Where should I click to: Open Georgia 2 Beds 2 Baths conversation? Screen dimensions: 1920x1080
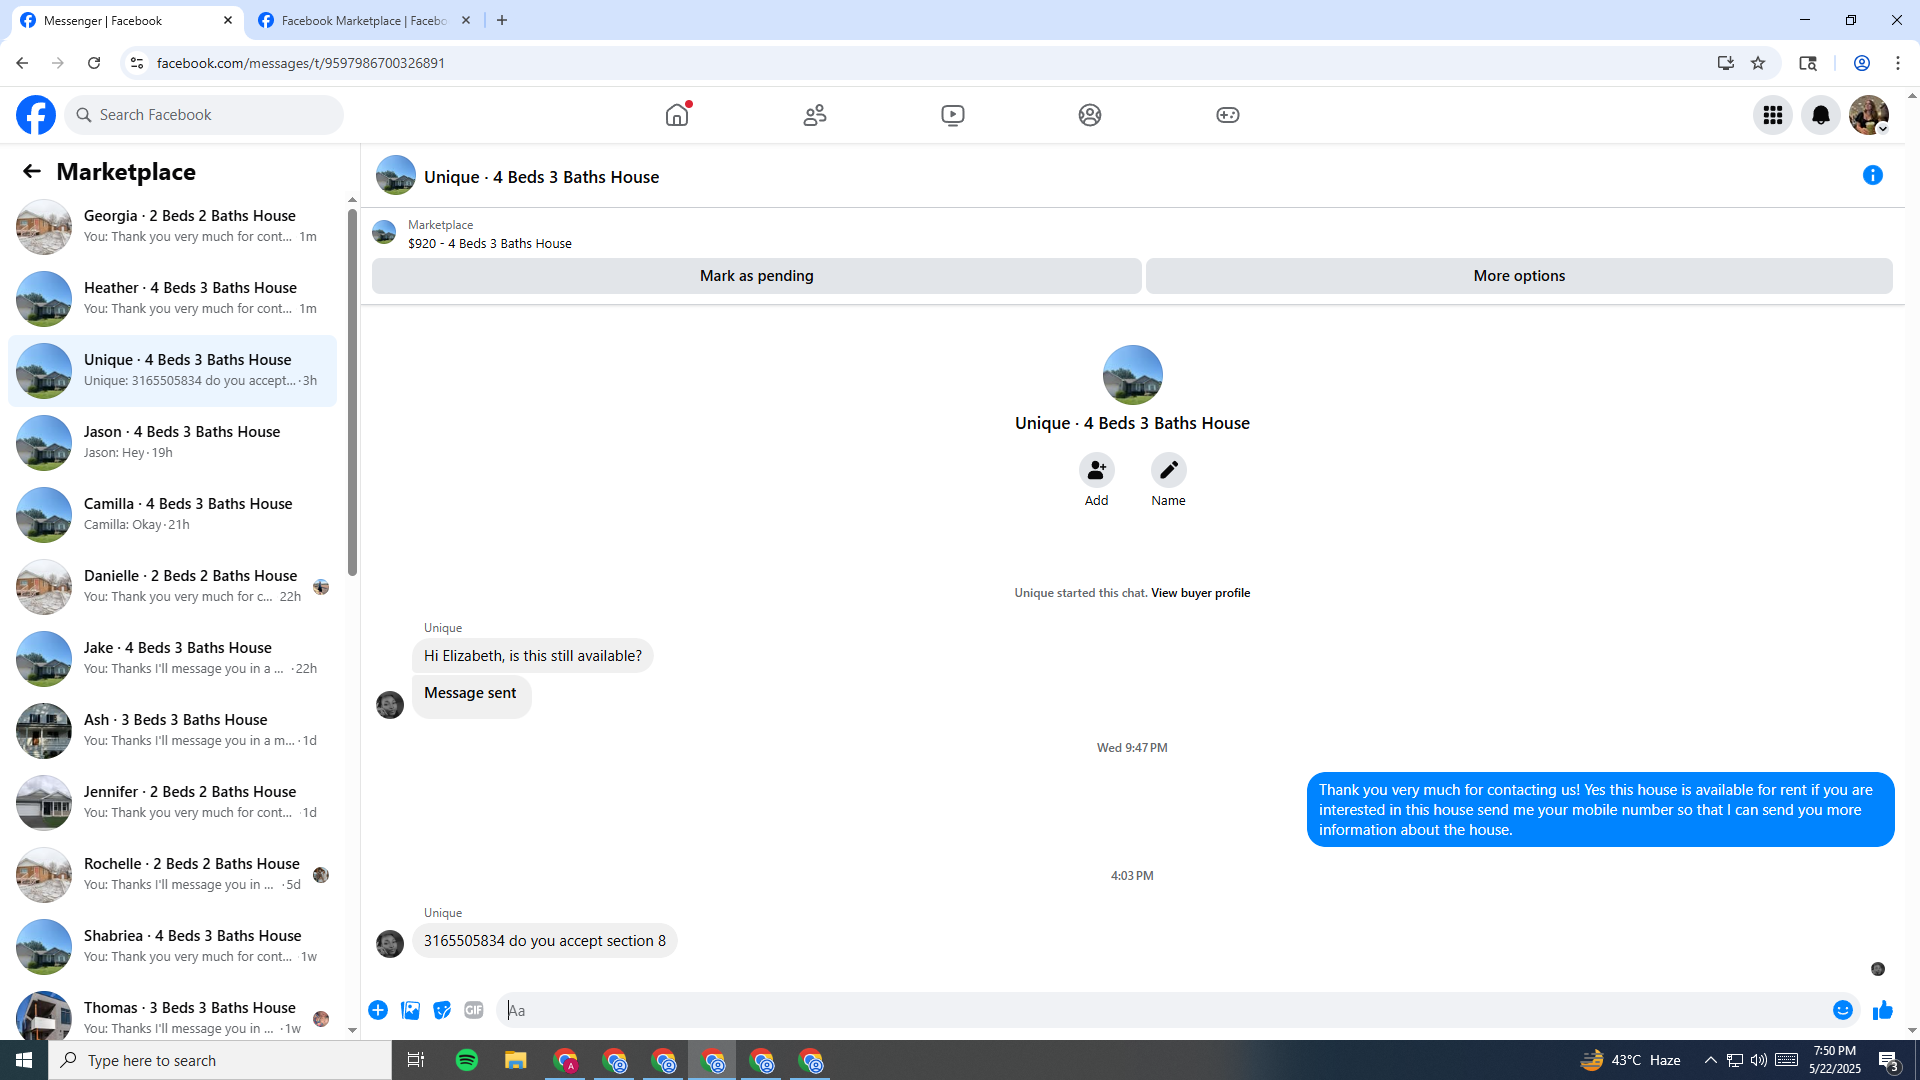pos(172,227)
